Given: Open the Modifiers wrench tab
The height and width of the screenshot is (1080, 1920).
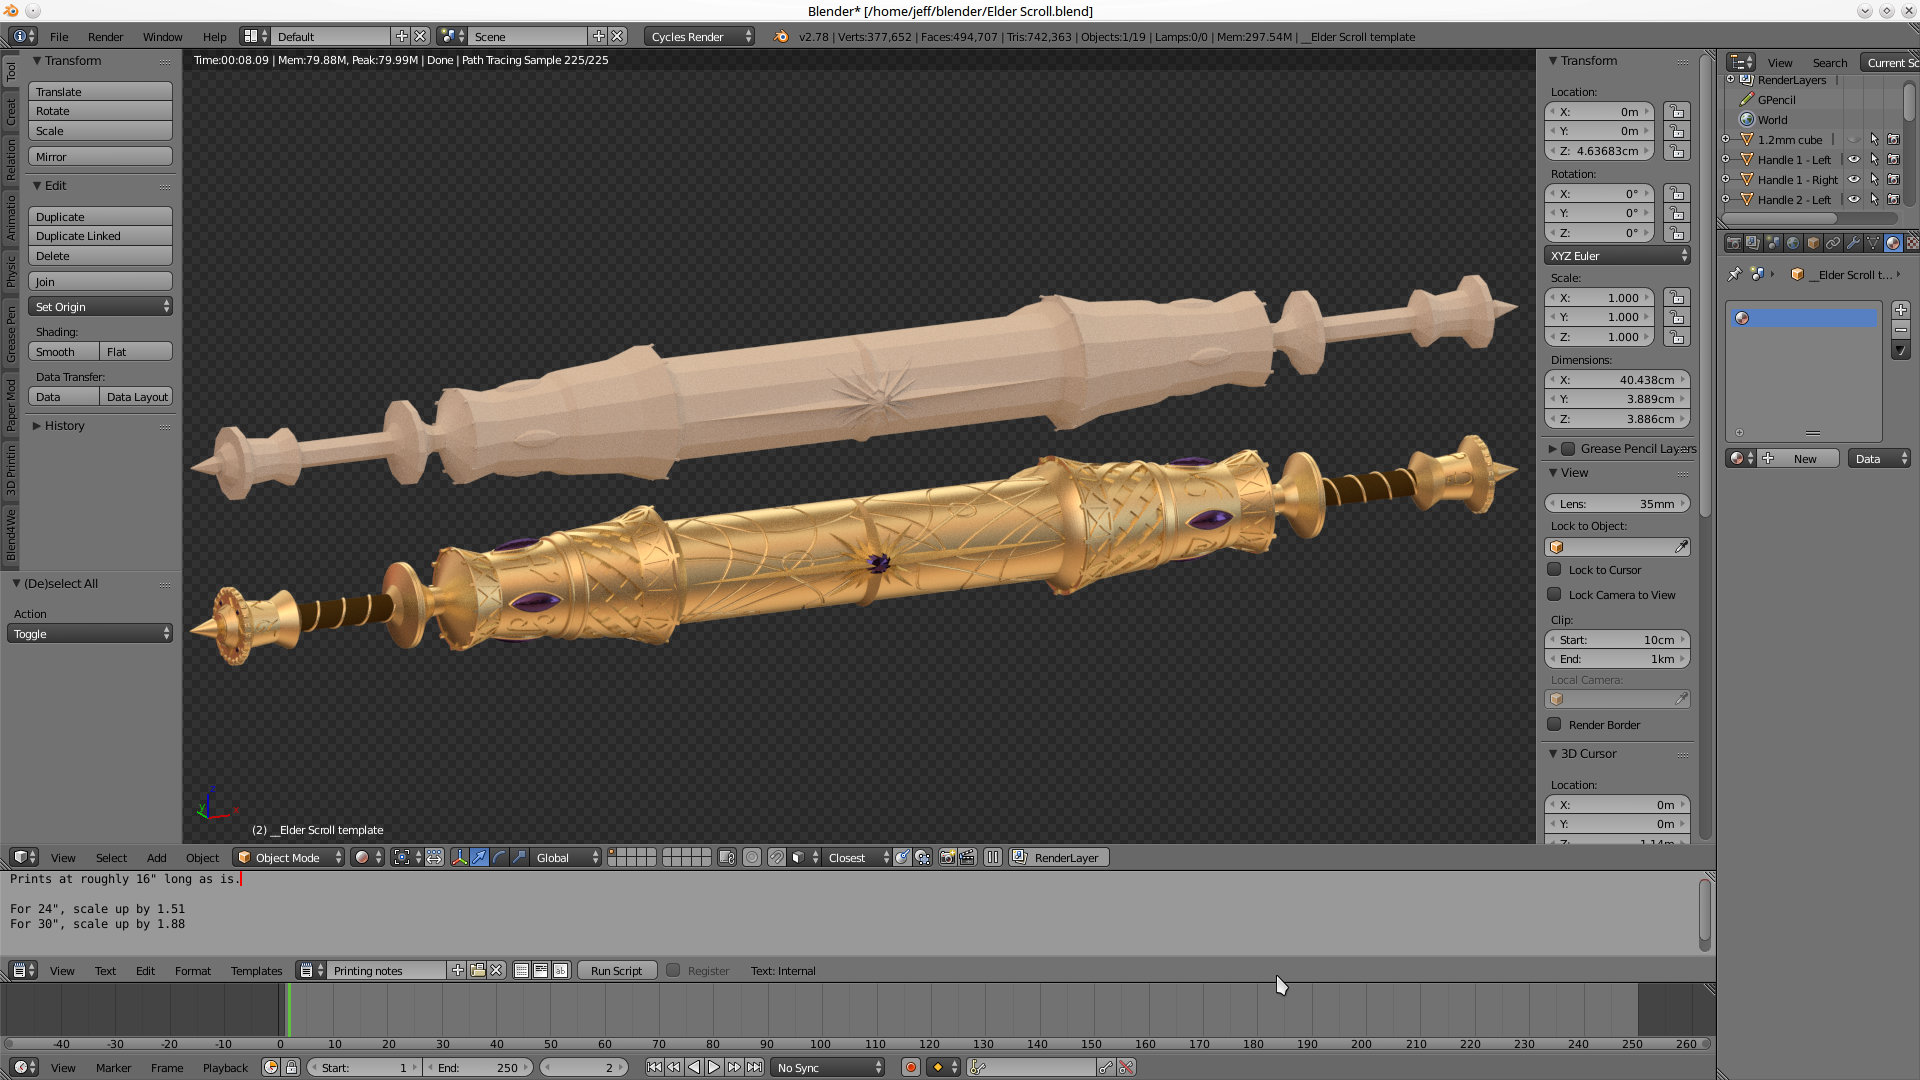Looking at the screenshot, I should point(1852,243).
